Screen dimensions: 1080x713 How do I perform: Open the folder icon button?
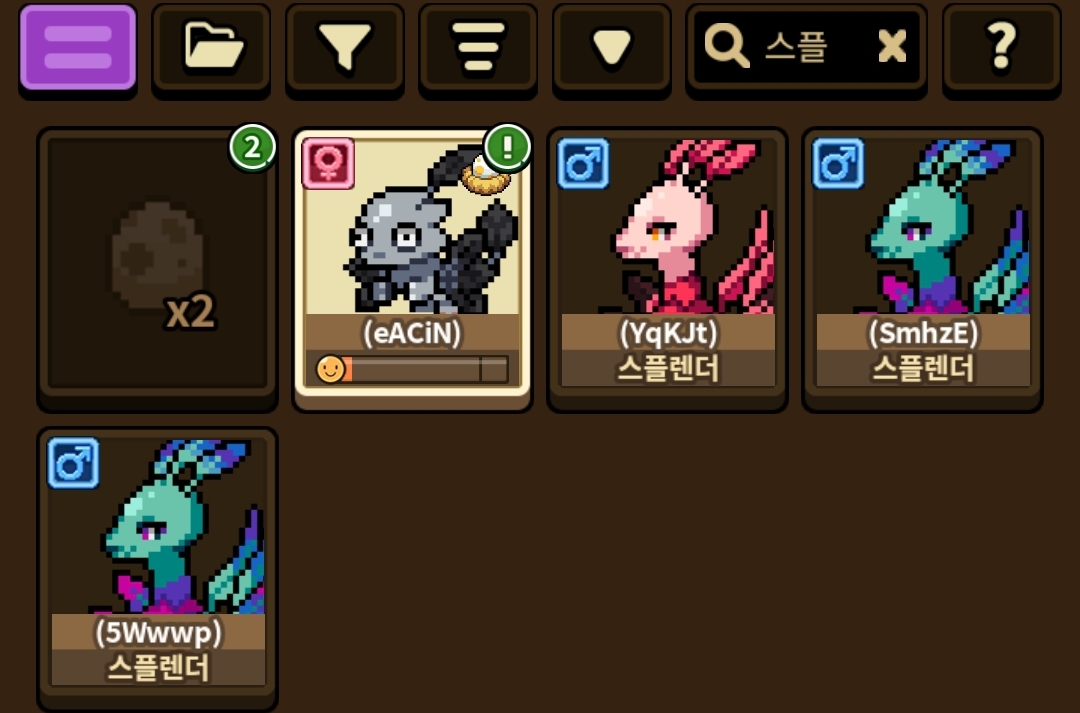(x=211, y=48)
